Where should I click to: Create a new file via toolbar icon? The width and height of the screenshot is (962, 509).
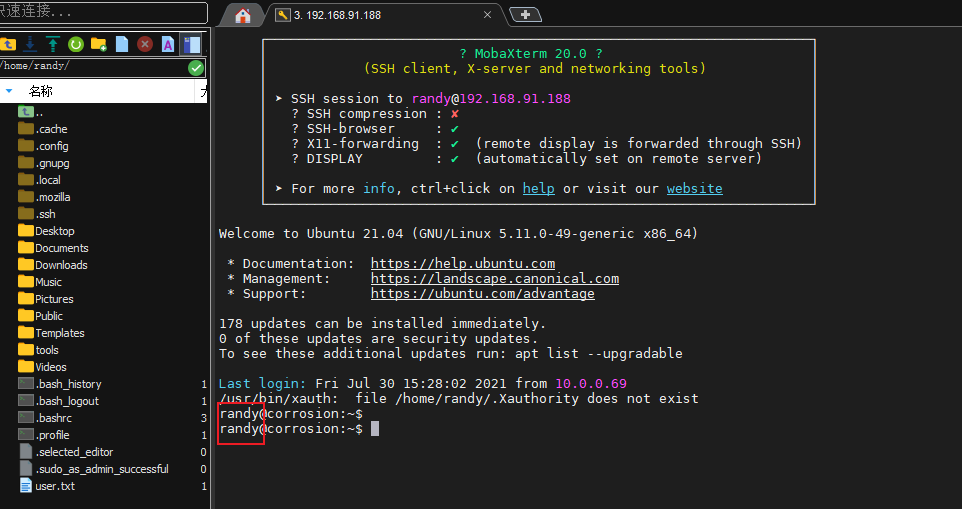pos(122,44)
